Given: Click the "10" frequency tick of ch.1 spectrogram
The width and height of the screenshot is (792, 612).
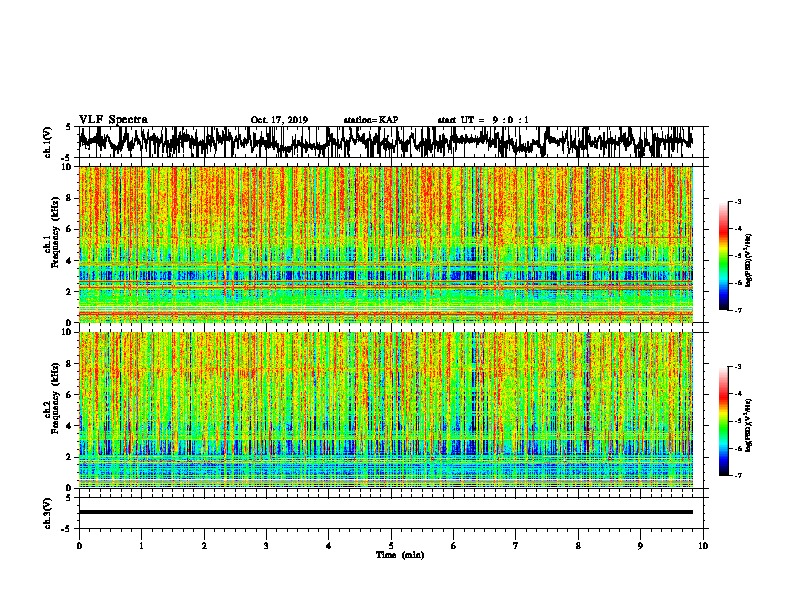Looking at the screenshot, I should [x=68, y=167].
